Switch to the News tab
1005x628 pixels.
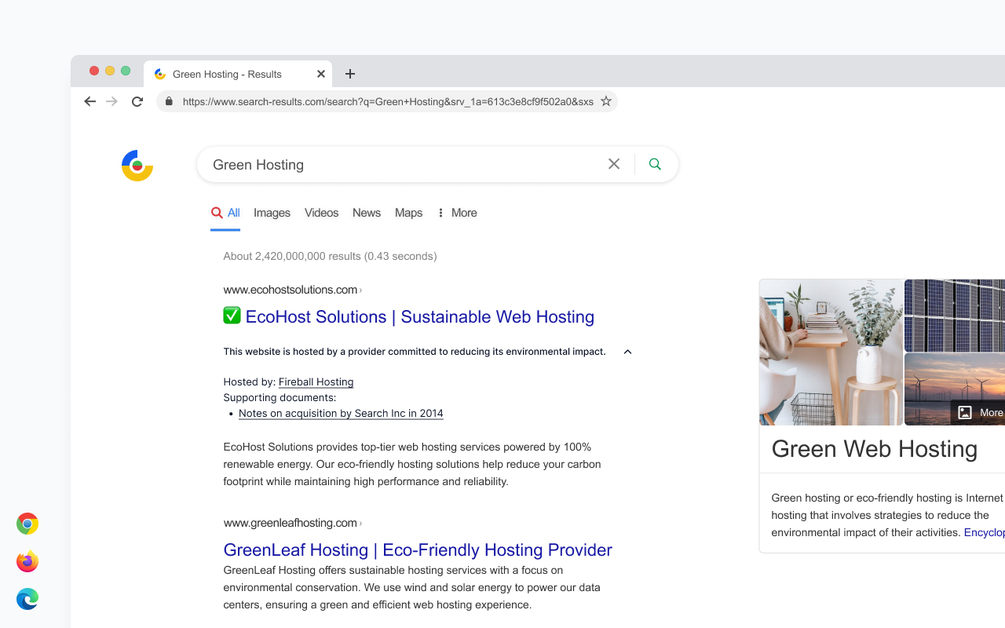pos(367,213)
